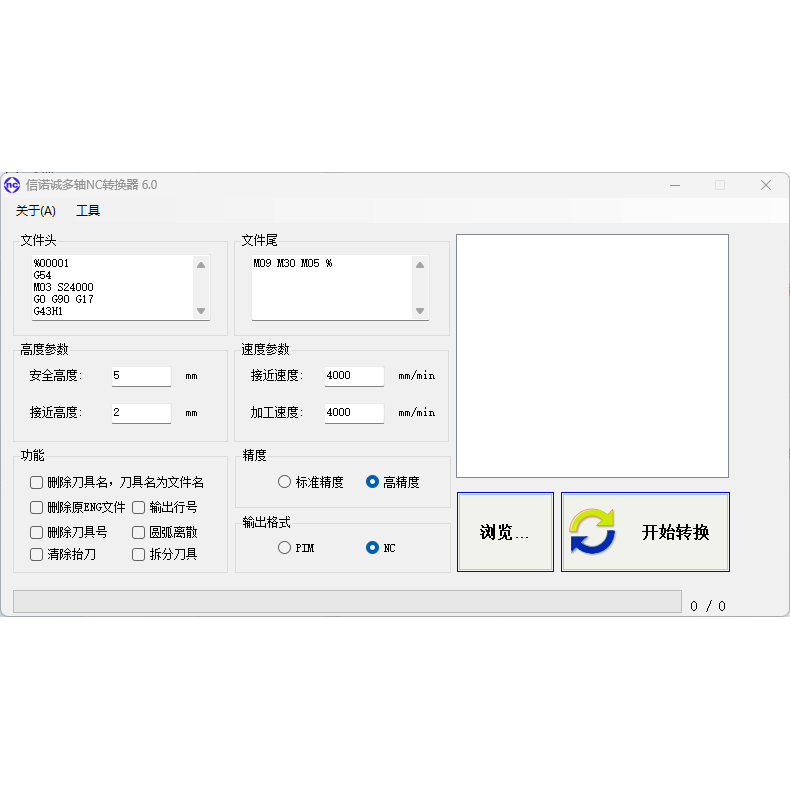Image resolution: width=790 pixels, height=790 pixels.
Task: Click scroll down arrow in 文件尾 box
Action: (x=420, y=311)
